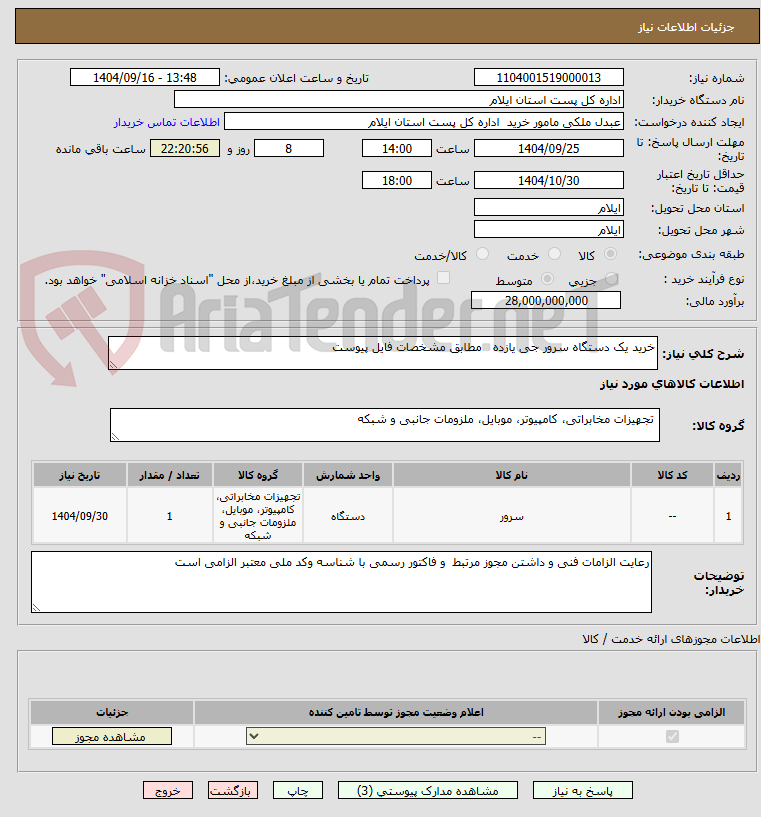Click the اطلاعات کالاهای مورد نیاز heading
This screenshot has width=761, height=817.
(x=672, y=384)
